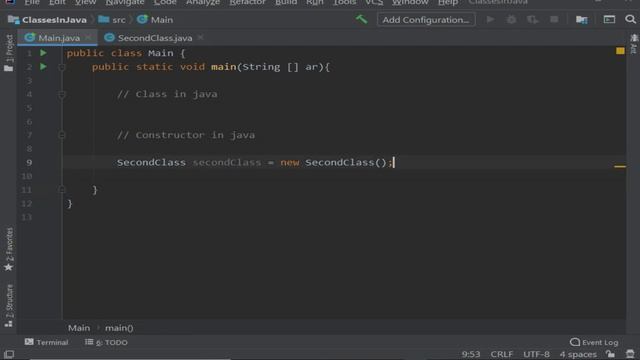Open the File menu
Image resolution: width=640 pixels, height=360 pixels.
(x=32, y=2)
